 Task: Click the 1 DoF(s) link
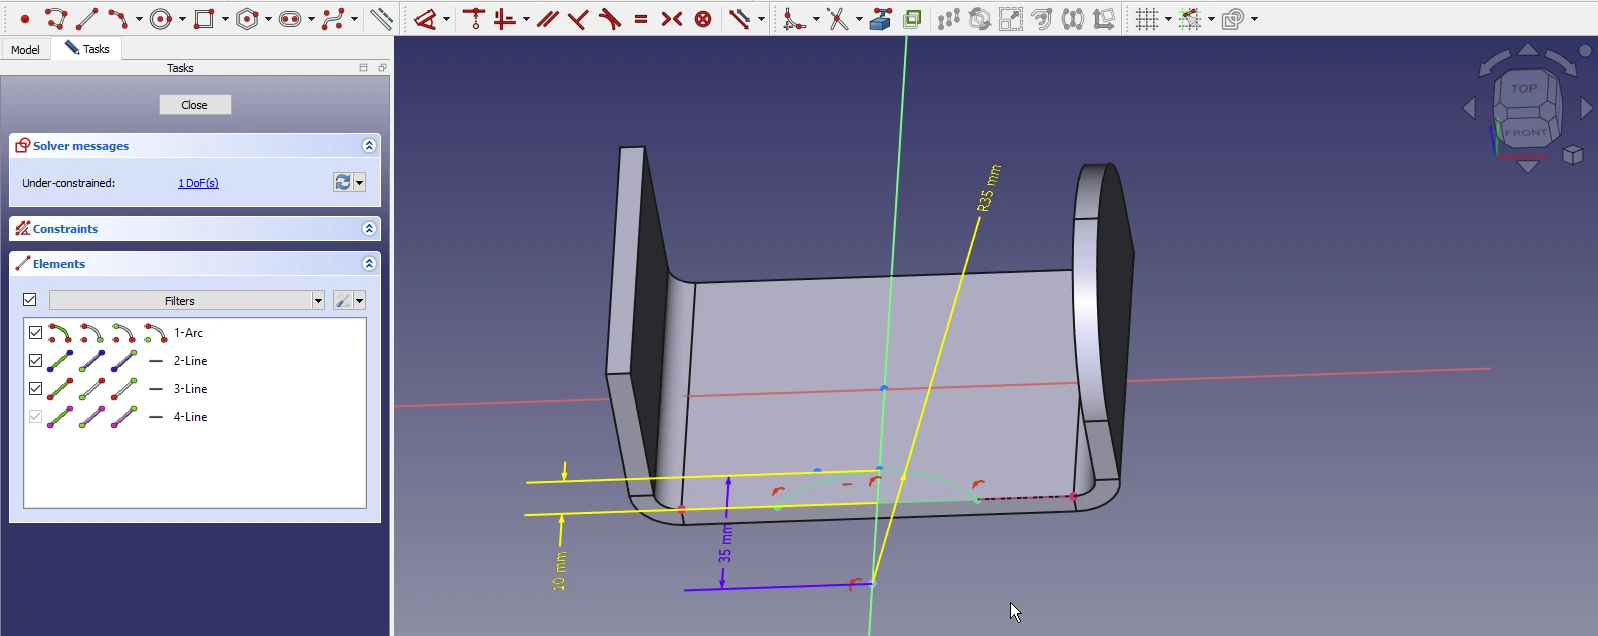click(x=198, y=183)
